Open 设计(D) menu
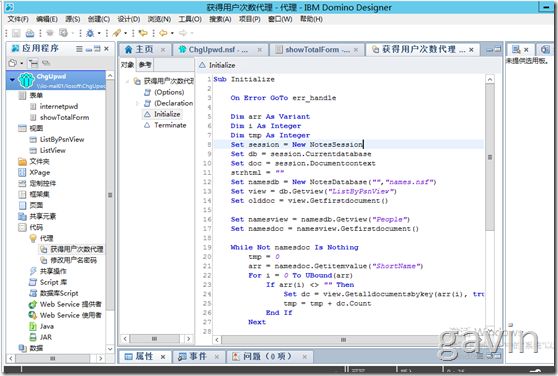 (129, 19)
